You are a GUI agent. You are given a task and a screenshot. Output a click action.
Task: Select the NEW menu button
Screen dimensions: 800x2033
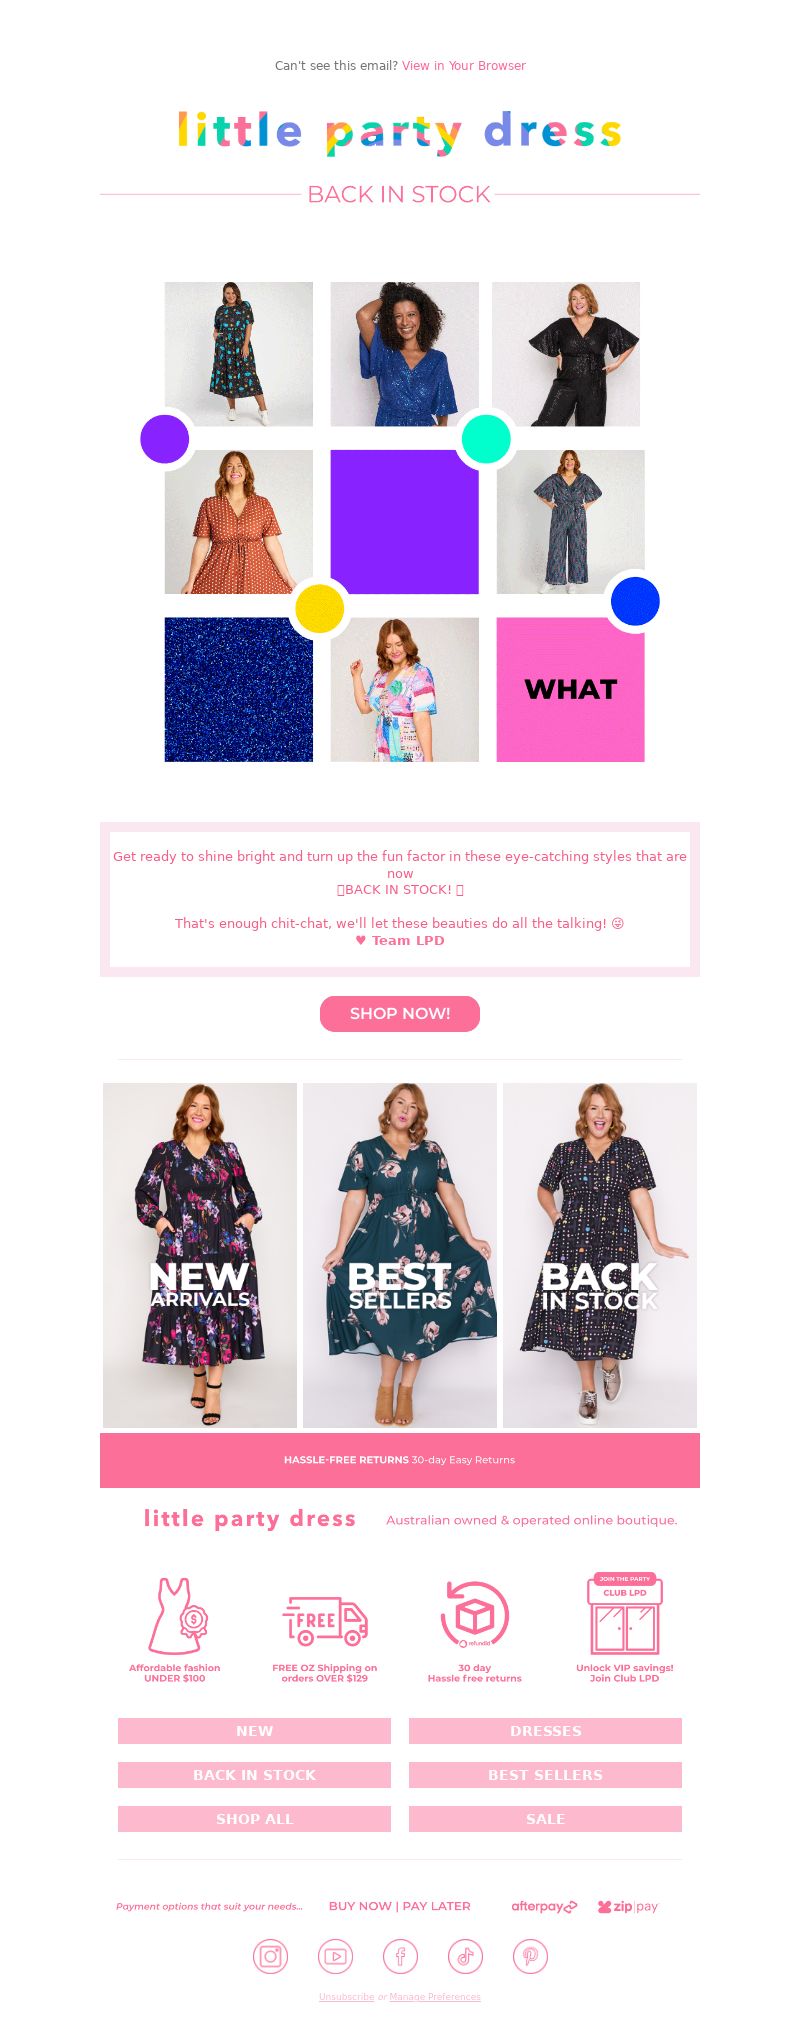click(x=254, y=1731)
